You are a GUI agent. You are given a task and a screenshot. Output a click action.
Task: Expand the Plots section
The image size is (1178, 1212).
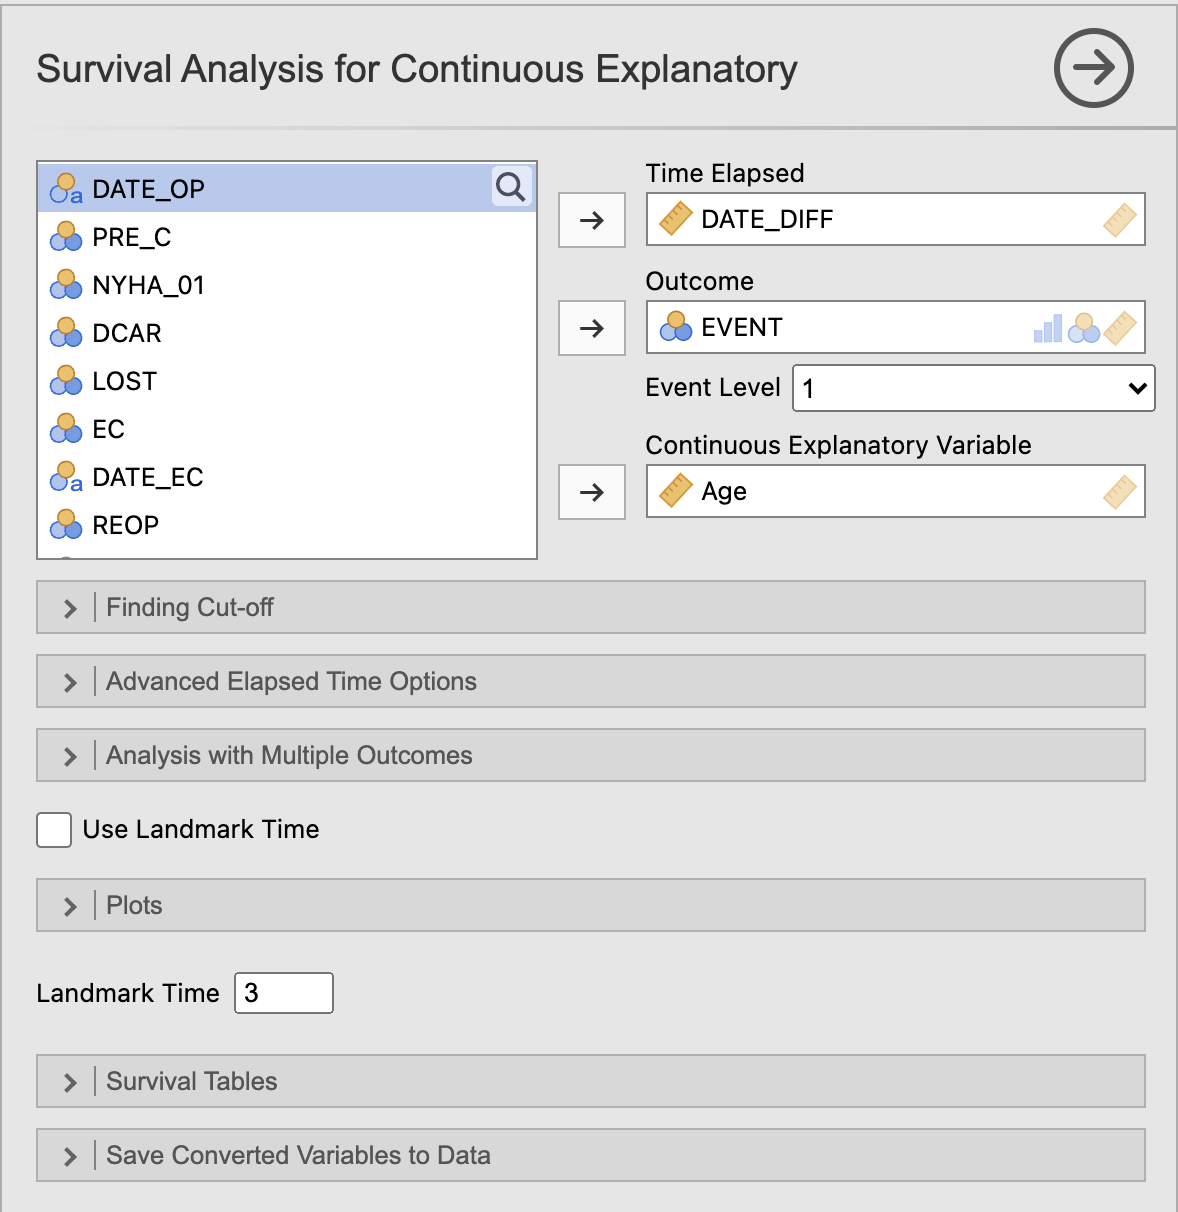pos(591,905)
